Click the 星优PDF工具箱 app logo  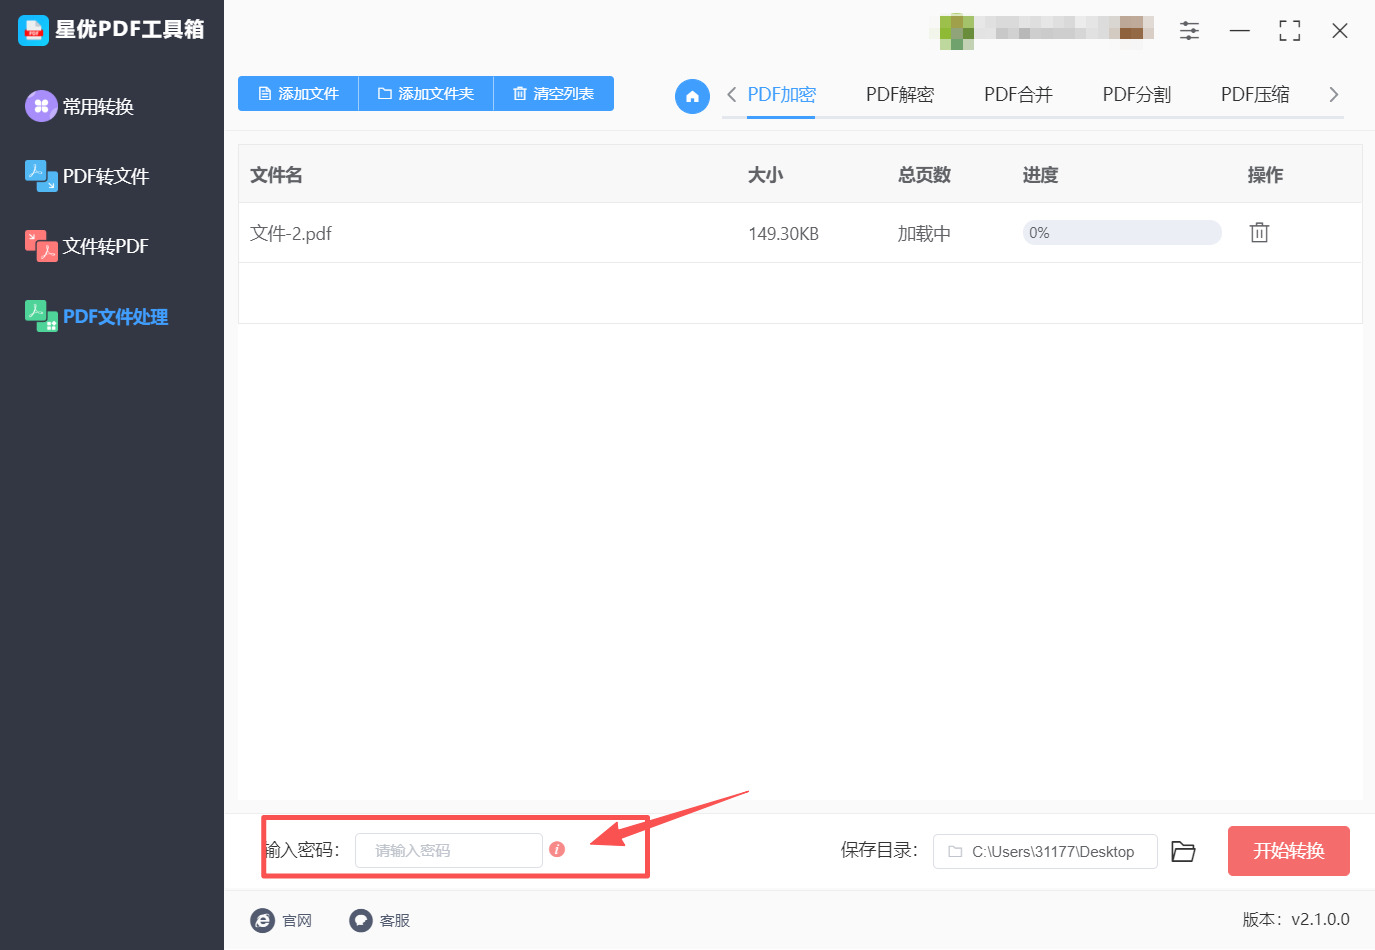click(x=33, y=30)
